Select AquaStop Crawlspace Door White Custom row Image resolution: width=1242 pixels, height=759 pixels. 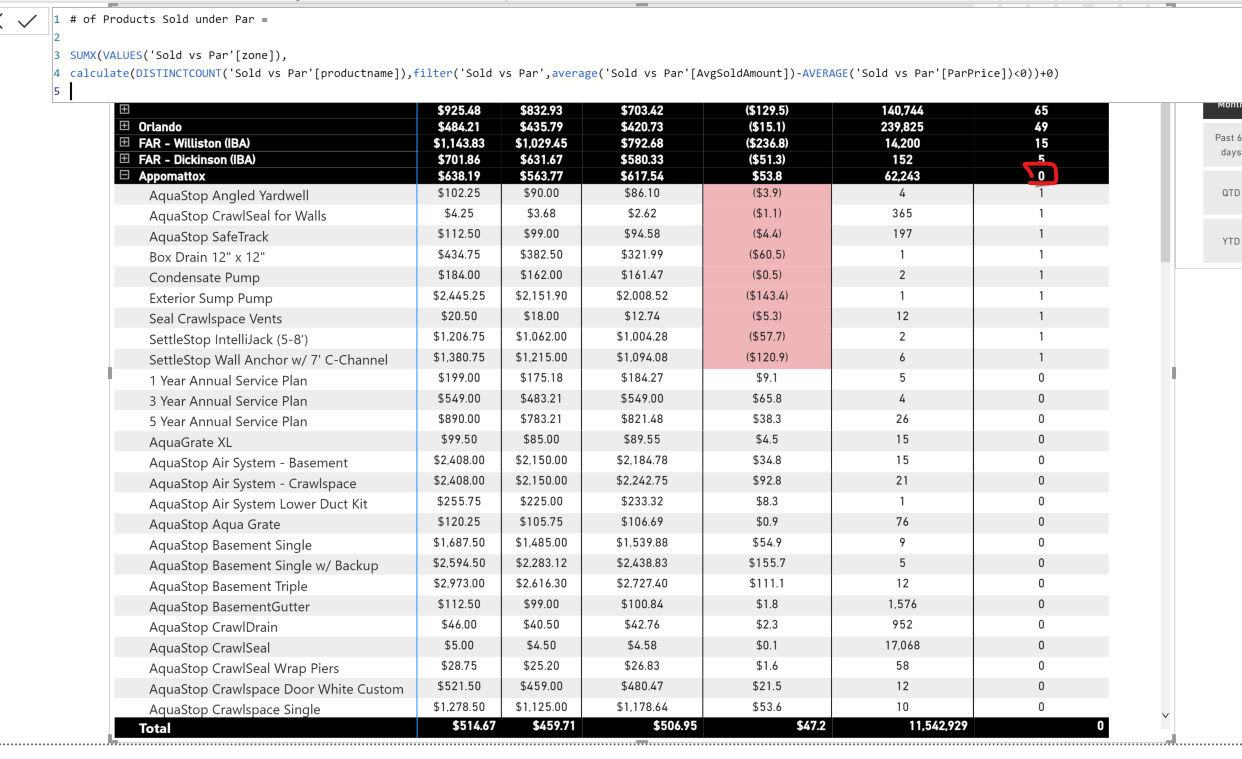point(277,688)
